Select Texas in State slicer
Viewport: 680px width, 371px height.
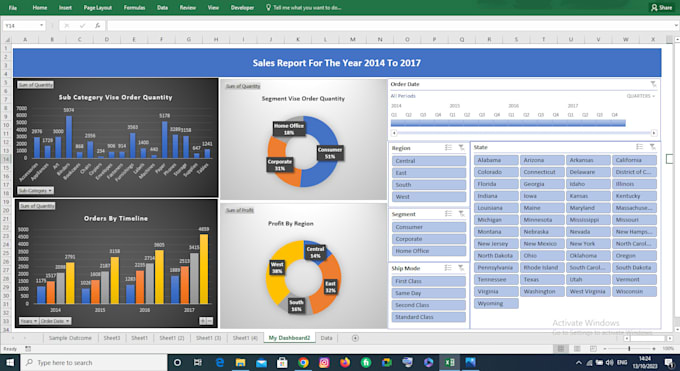click(x=542, y=279)
